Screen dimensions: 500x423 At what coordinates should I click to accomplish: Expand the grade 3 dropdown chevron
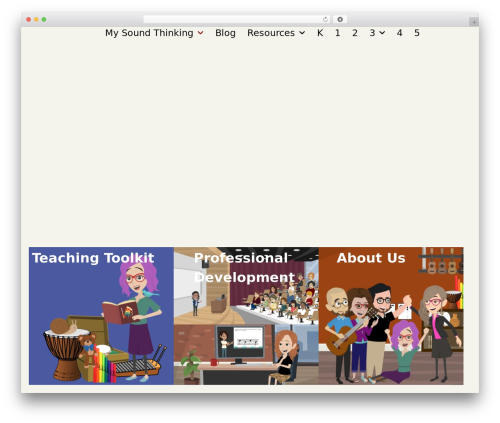click(382, 33)
